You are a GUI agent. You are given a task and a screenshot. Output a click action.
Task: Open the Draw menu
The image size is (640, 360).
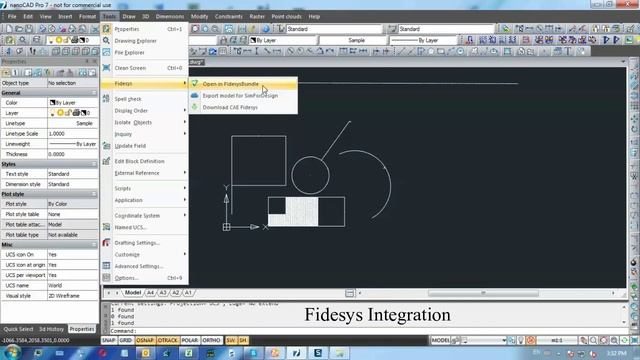[129, 16]
